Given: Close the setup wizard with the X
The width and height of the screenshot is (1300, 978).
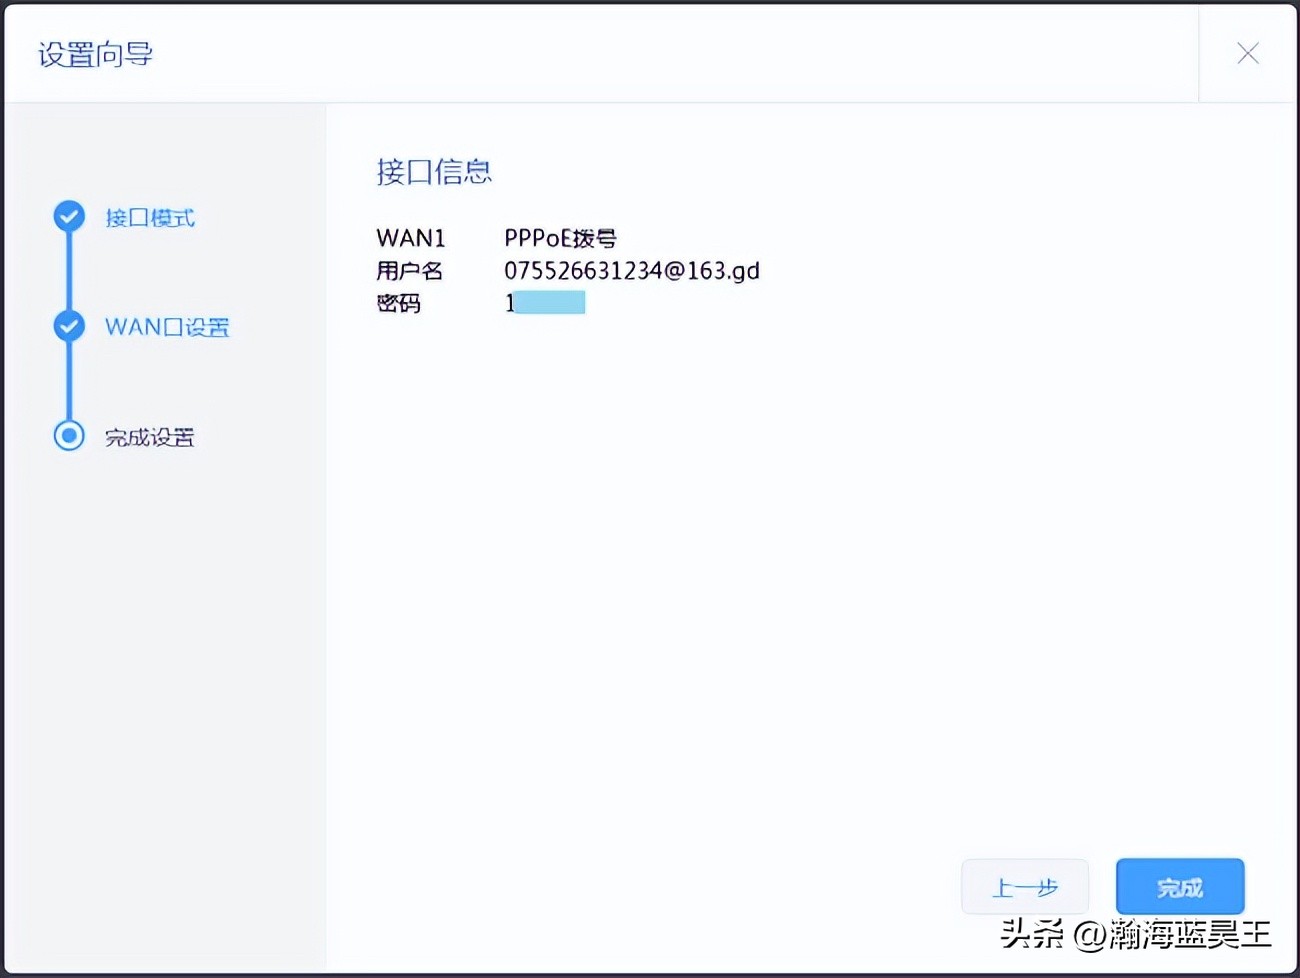Looking at the screenshot, I should (1248, 54).
